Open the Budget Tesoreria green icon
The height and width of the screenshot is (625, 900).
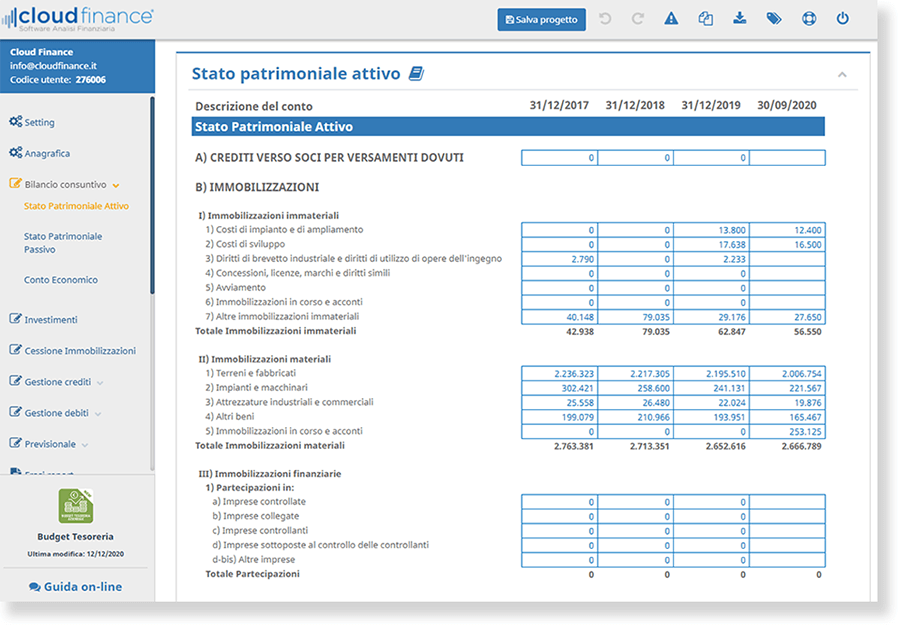[x=76, y=506]
